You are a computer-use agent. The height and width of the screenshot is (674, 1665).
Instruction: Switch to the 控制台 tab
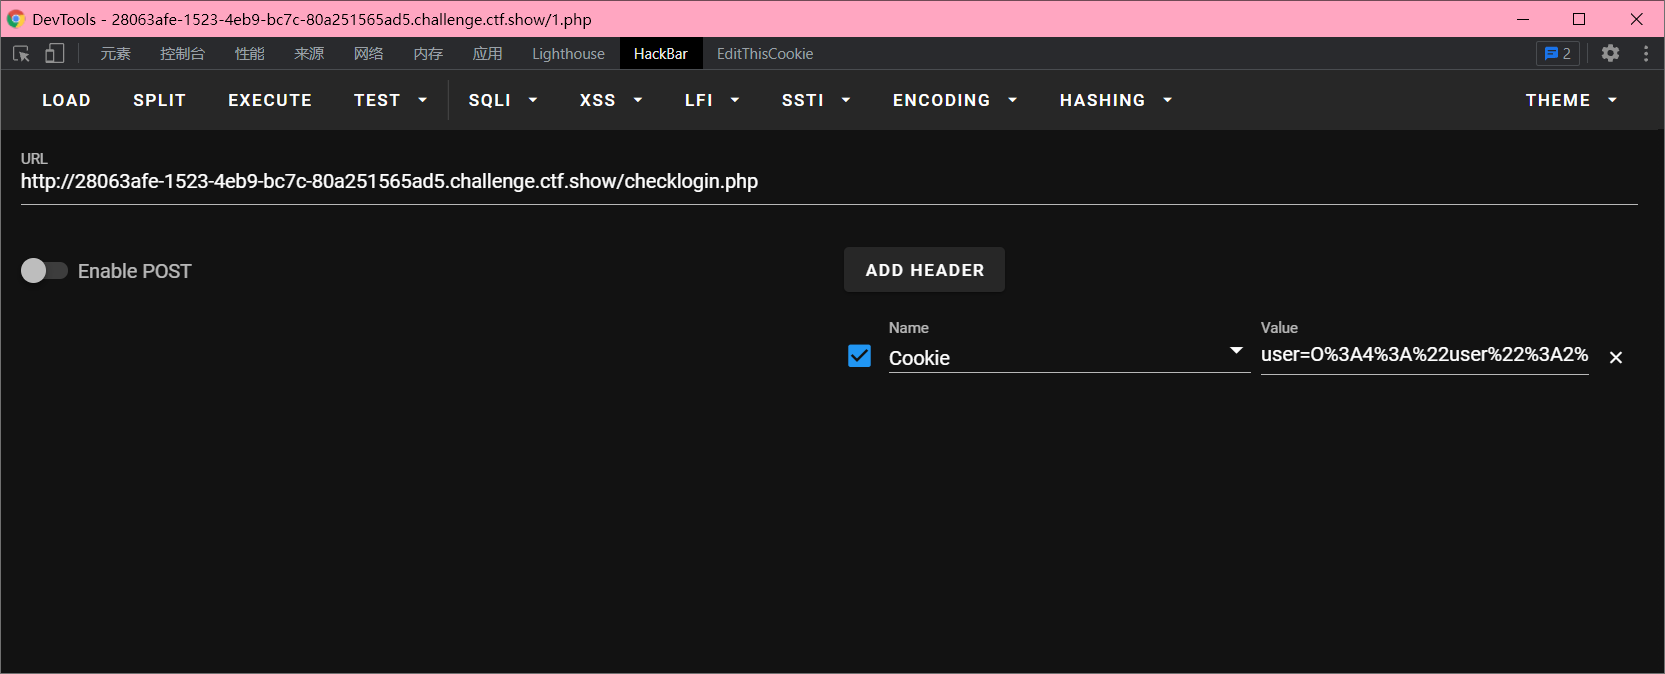182,53
